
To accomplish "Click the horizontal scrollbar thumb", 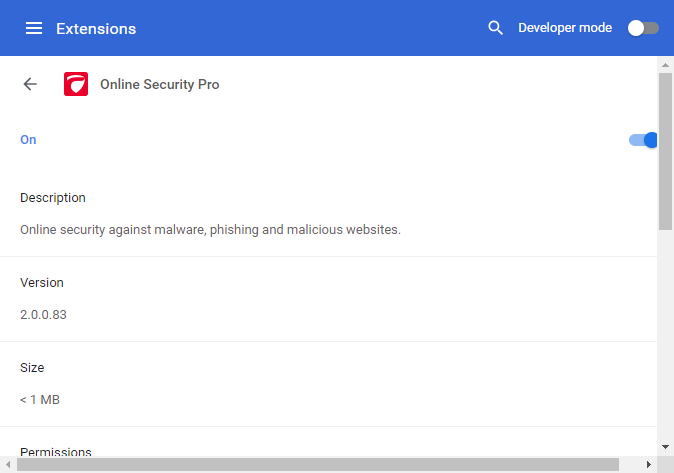I will point(318,464).
